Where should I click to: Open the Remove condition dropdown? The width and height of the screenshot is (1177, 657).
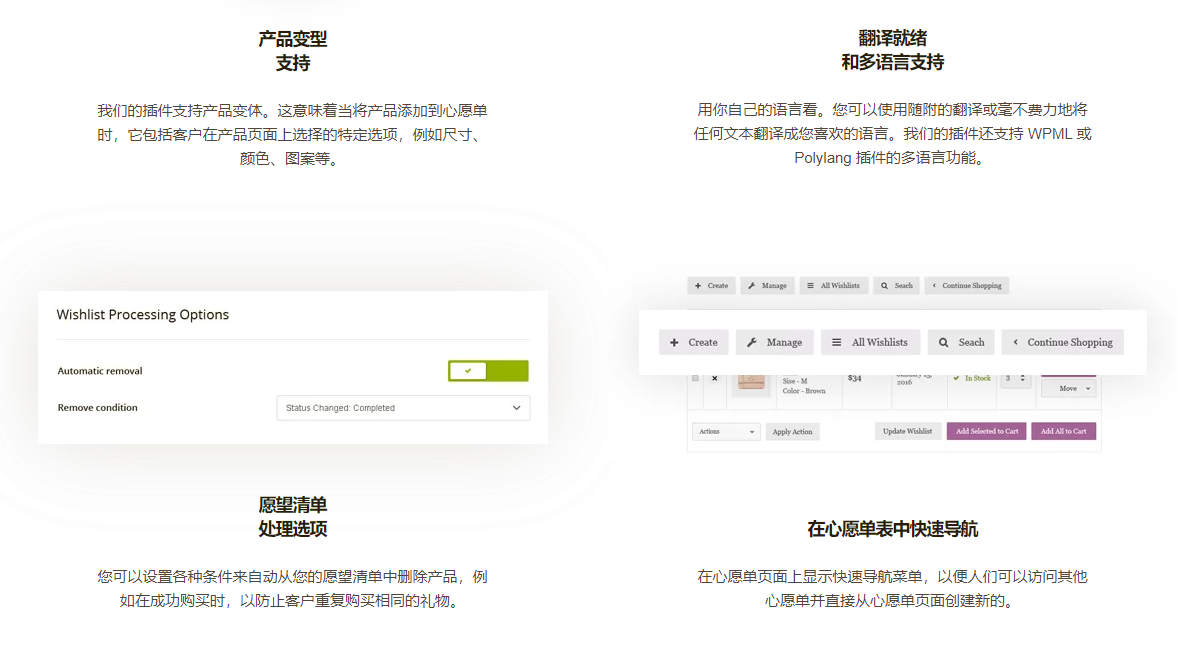pyautogui.click(x=403, y=408)
